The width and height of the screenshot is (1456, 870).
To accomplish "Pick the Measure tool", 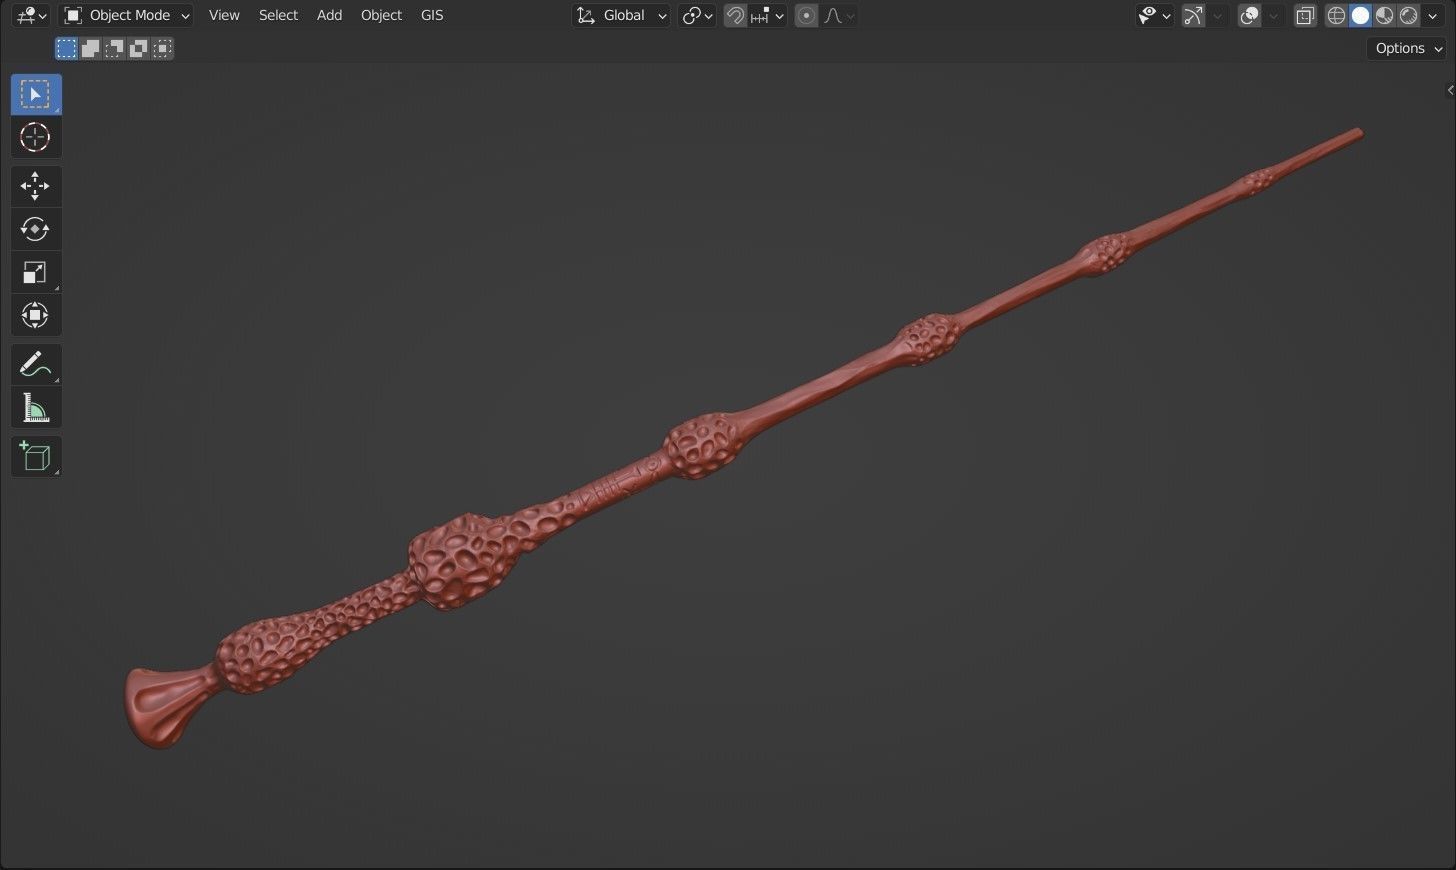I will pyautogui.click(x=35, y=407).
